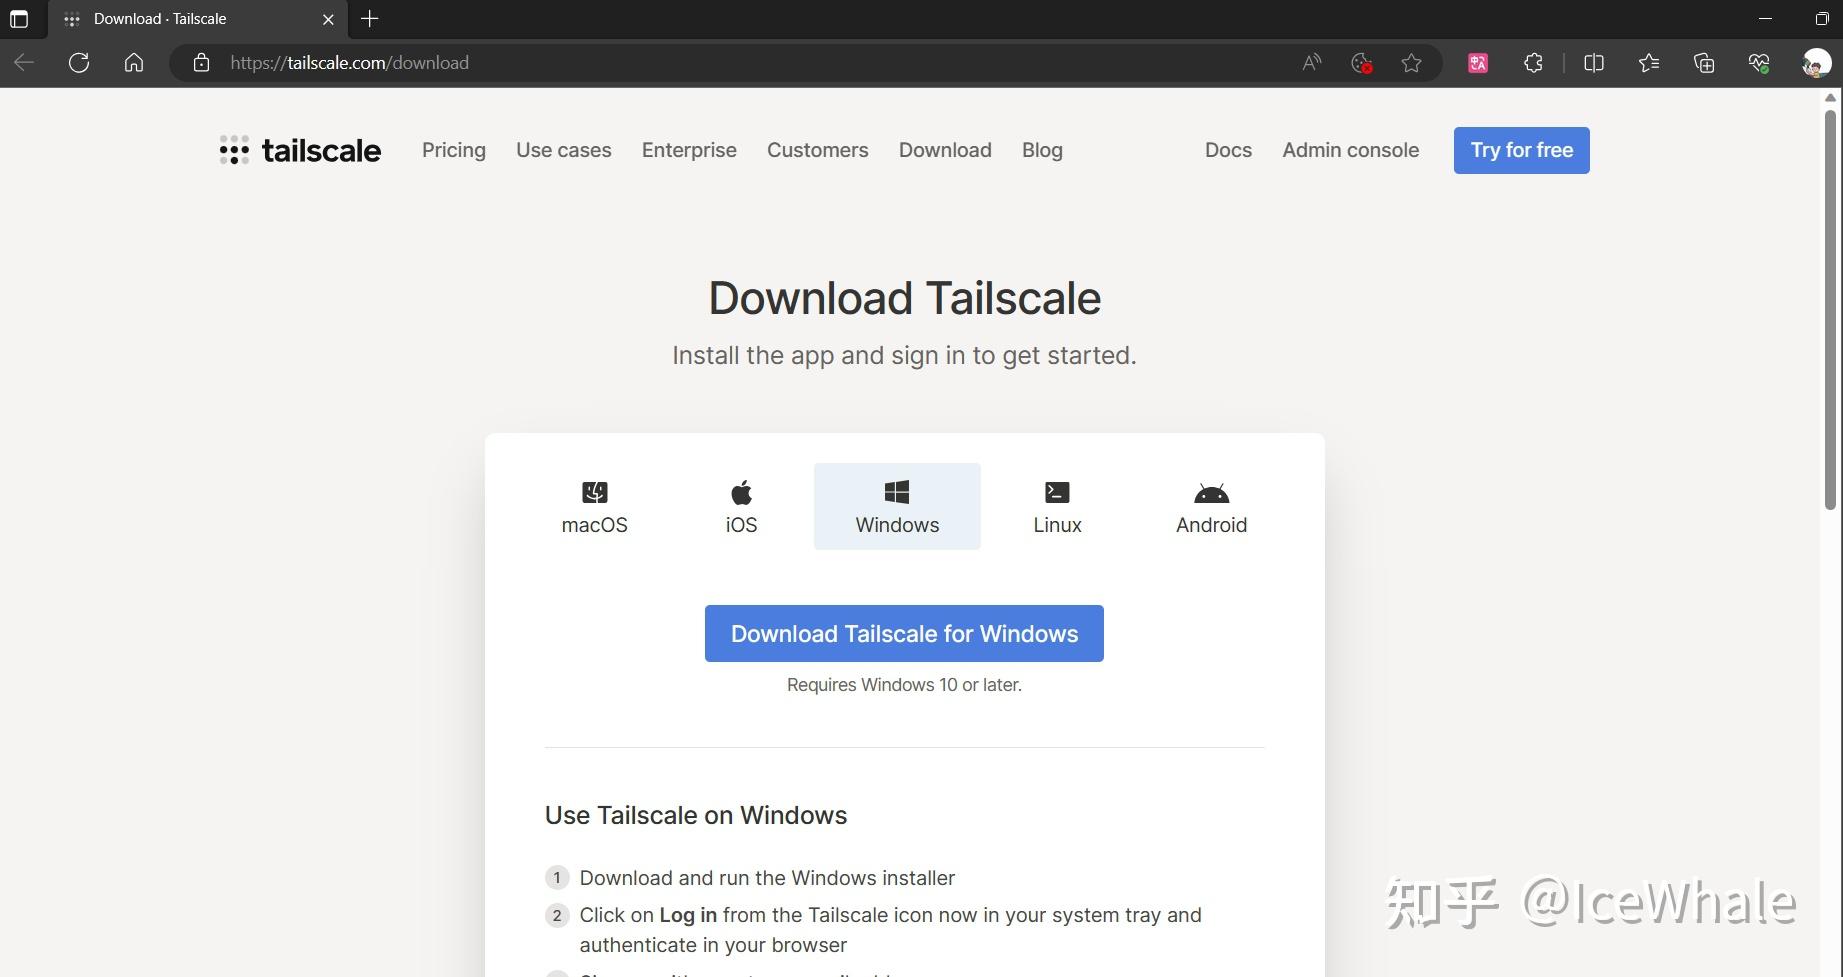Open a new browser tab
The image size is (1843, 977).
370,19
